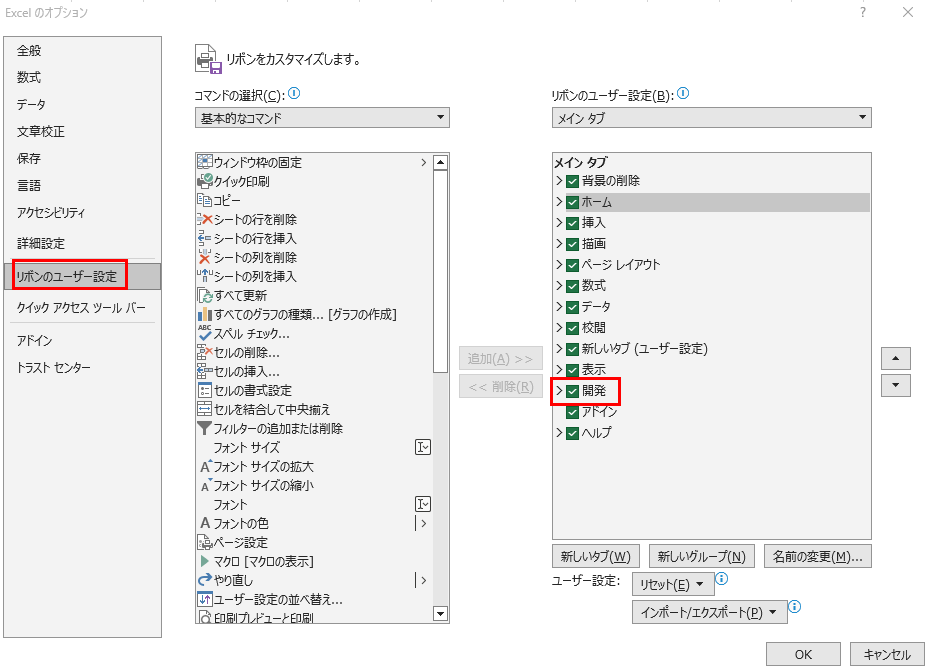Click the Freeze Panes (ウィンドウ枠の固定) icon
This screenshot has width=927, height=670.
click(x=205, y=162)
